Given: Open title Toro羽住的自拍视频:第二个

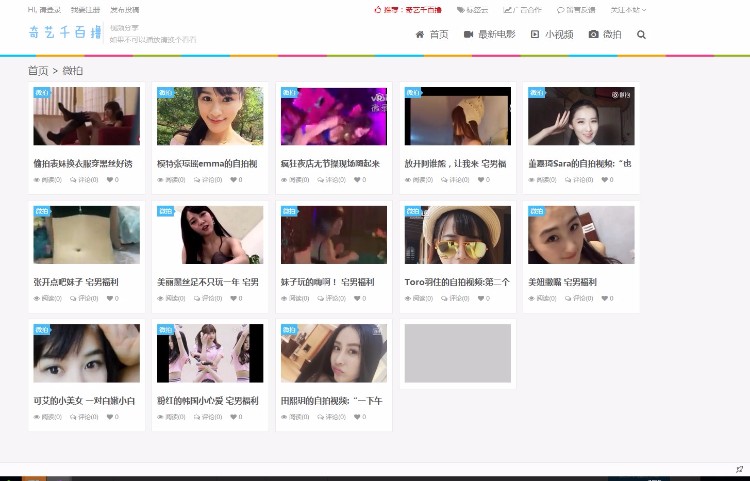Looking at the screenshot, I should point(457,282).
